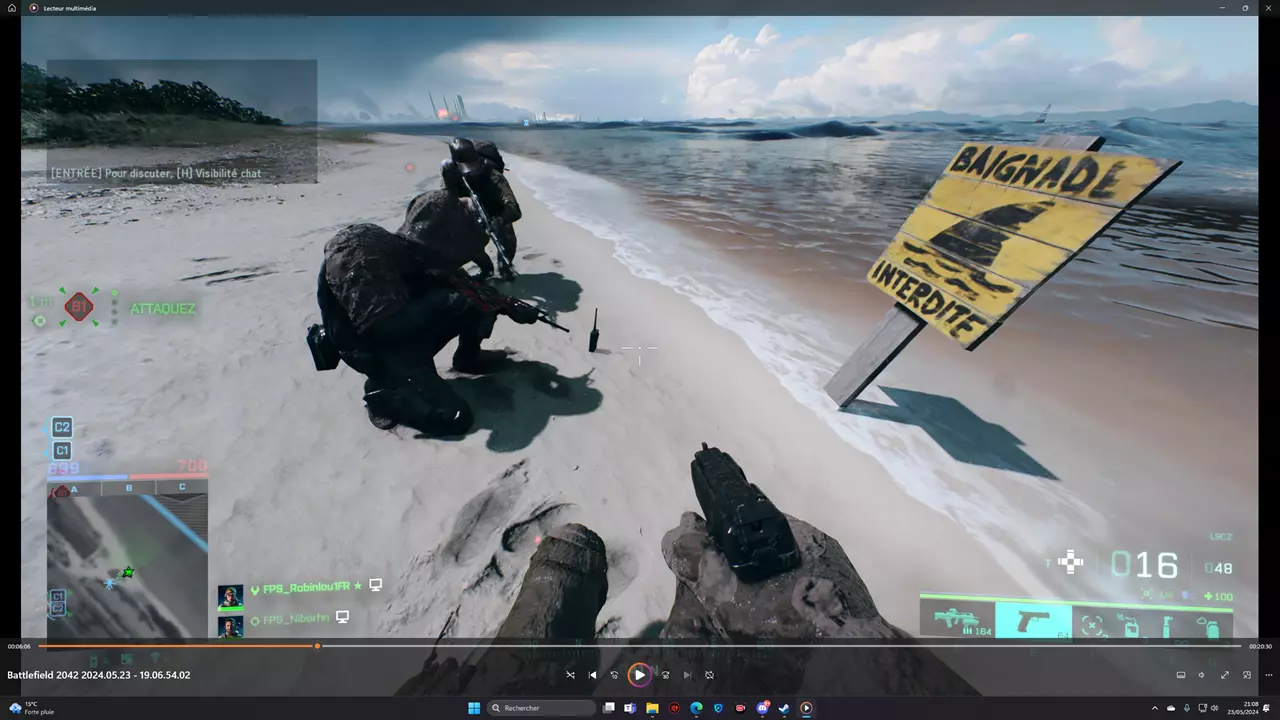Open the weather widget showing 15°C
This screenshot has height=720, width=1280.
click(x=31, y=708)
